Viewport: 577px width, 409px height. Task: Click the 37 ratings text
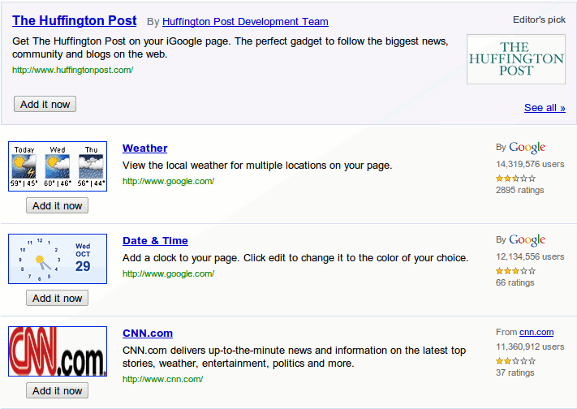tap(515, 373)
